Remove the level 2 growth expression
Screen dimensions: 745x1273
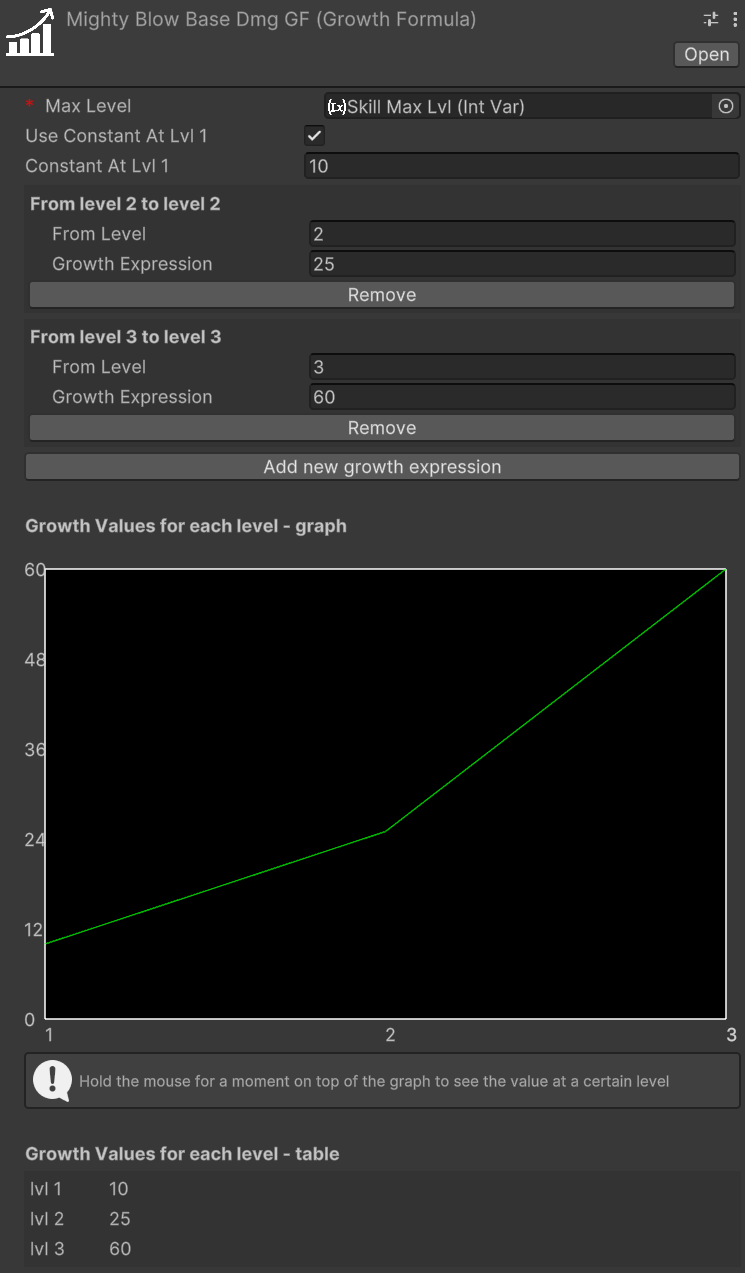pos(382,295)
